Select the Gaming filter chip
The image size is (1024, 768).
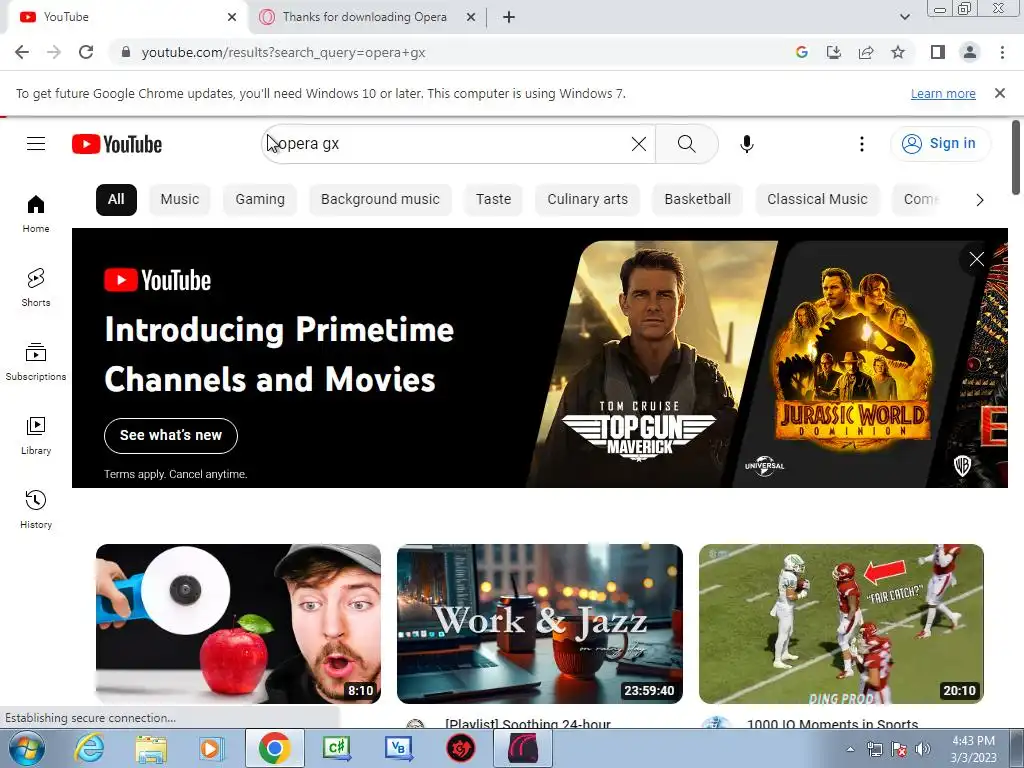(260, 200)
